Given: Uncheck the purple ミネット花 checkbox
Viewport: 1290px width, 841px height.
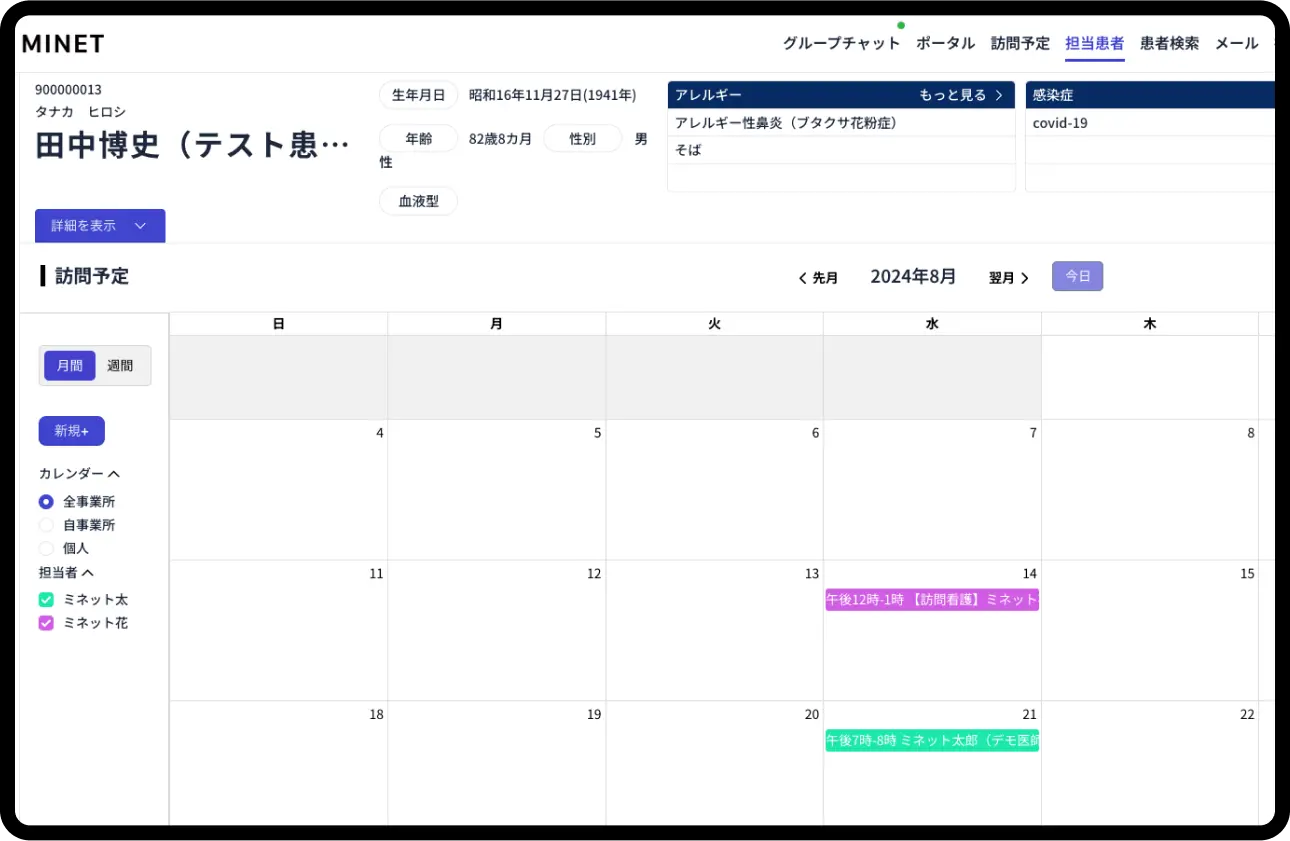Looking at the screenshot, I should 46,623.
